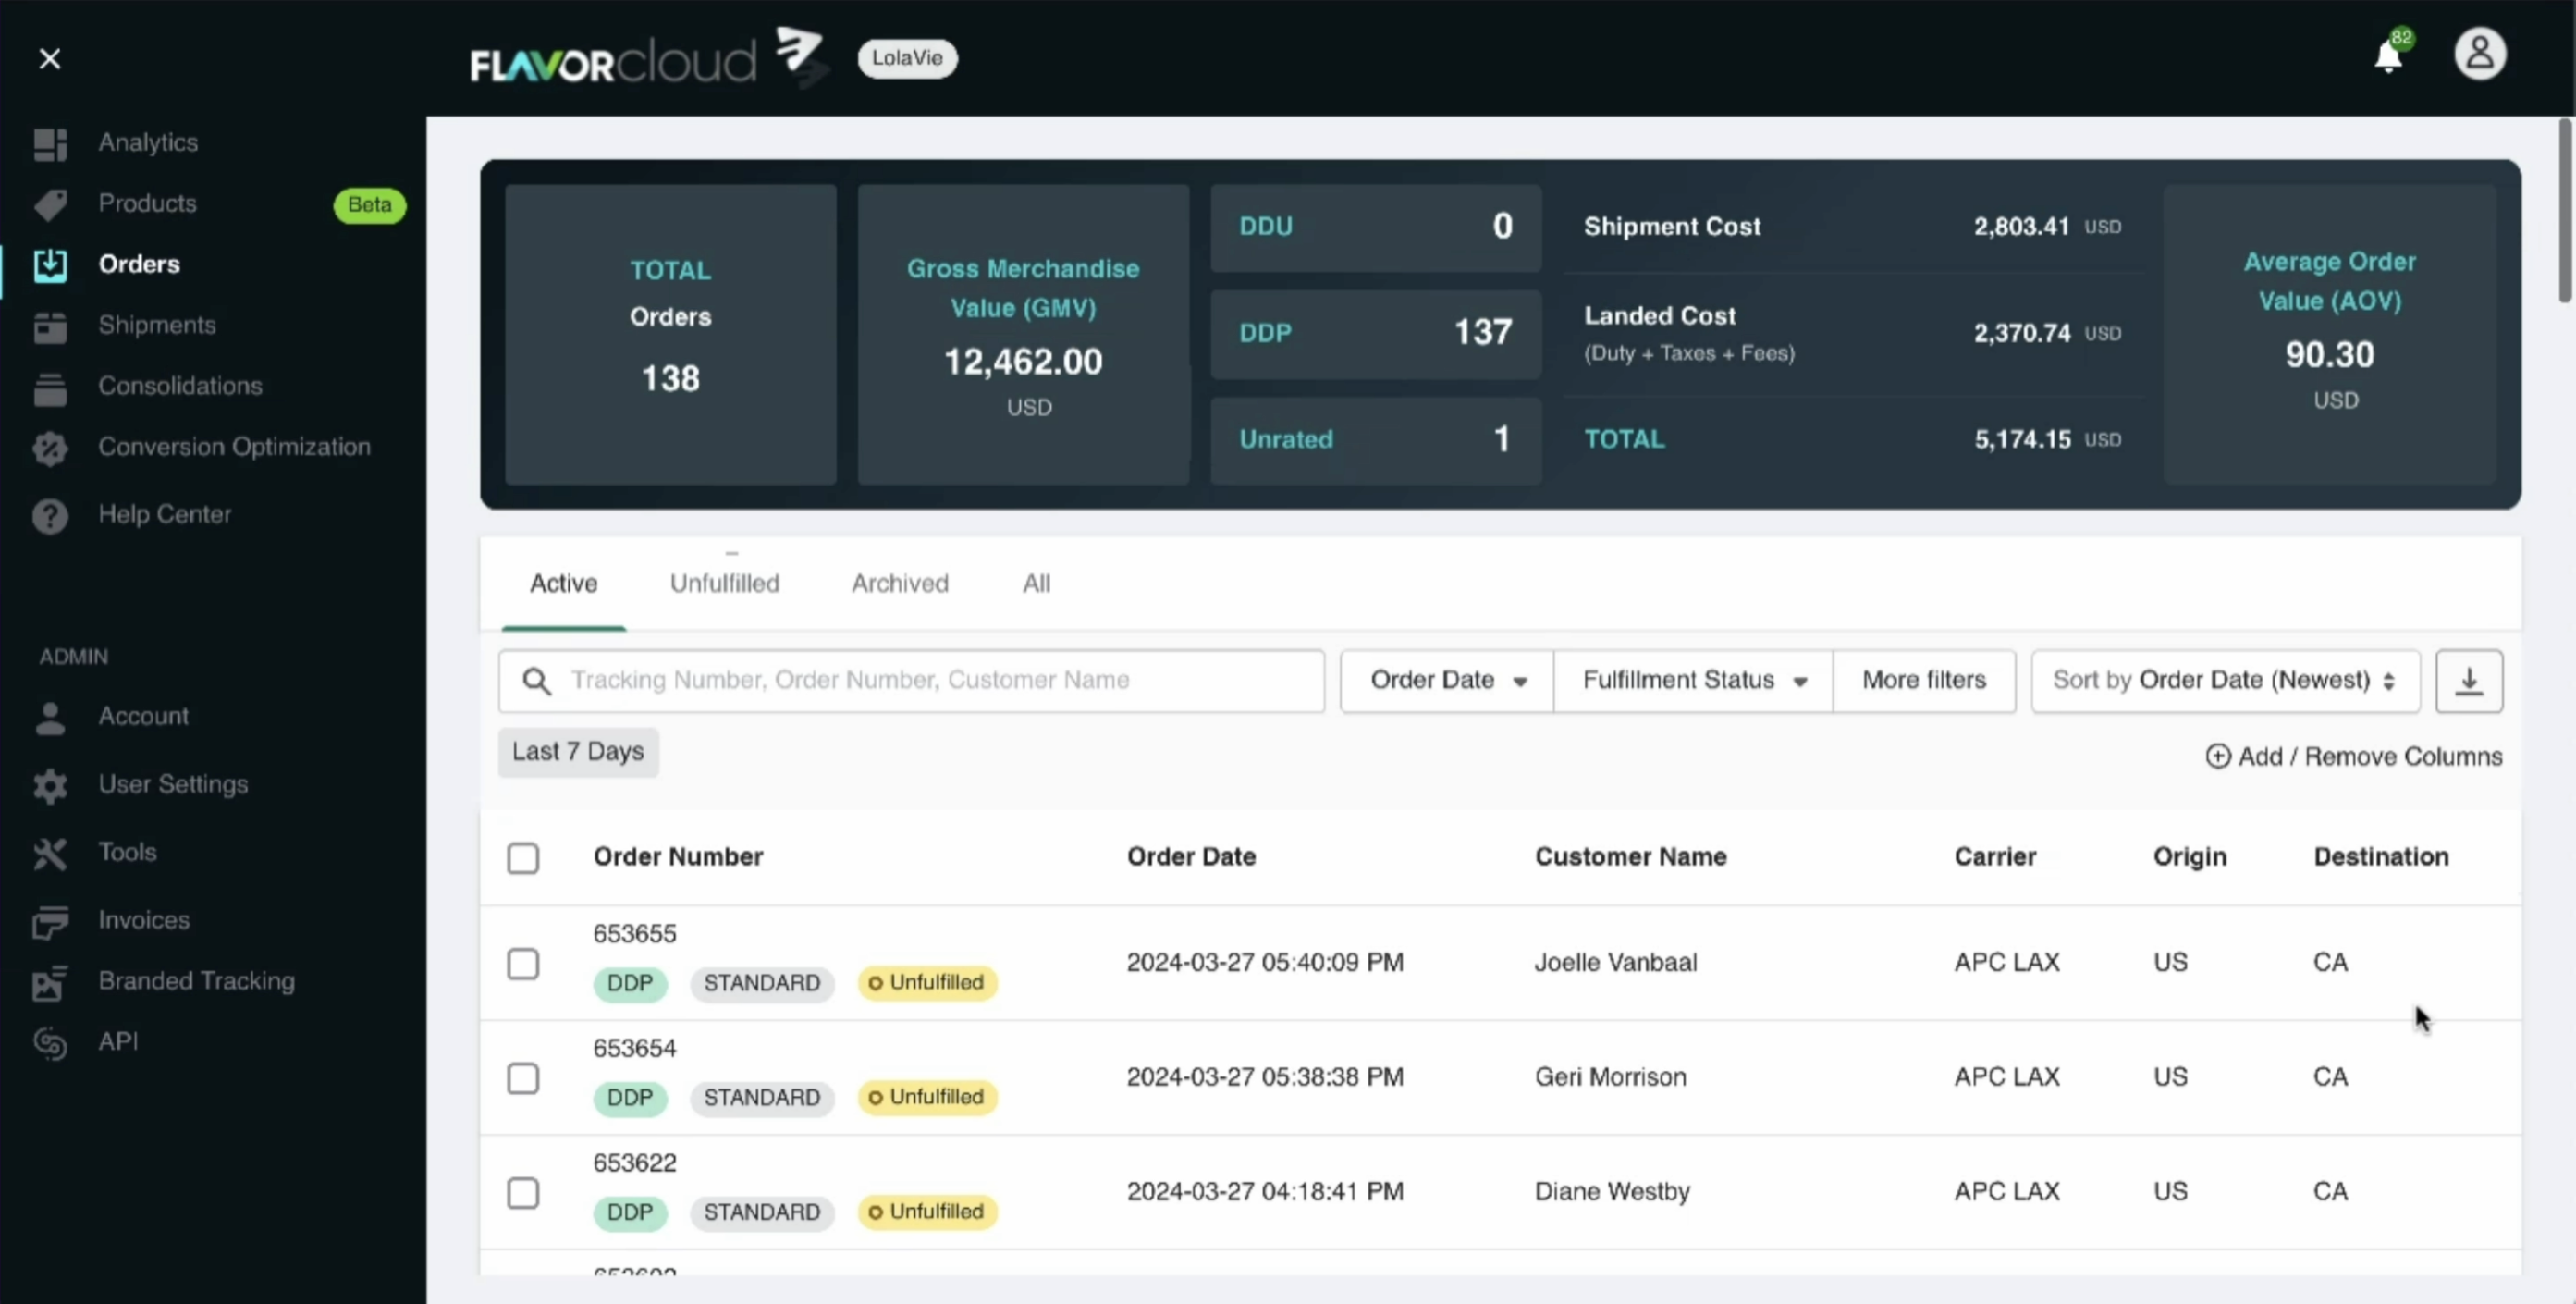
Task: Click the Average Order Value card
Action: click(x=2330, y=334)
